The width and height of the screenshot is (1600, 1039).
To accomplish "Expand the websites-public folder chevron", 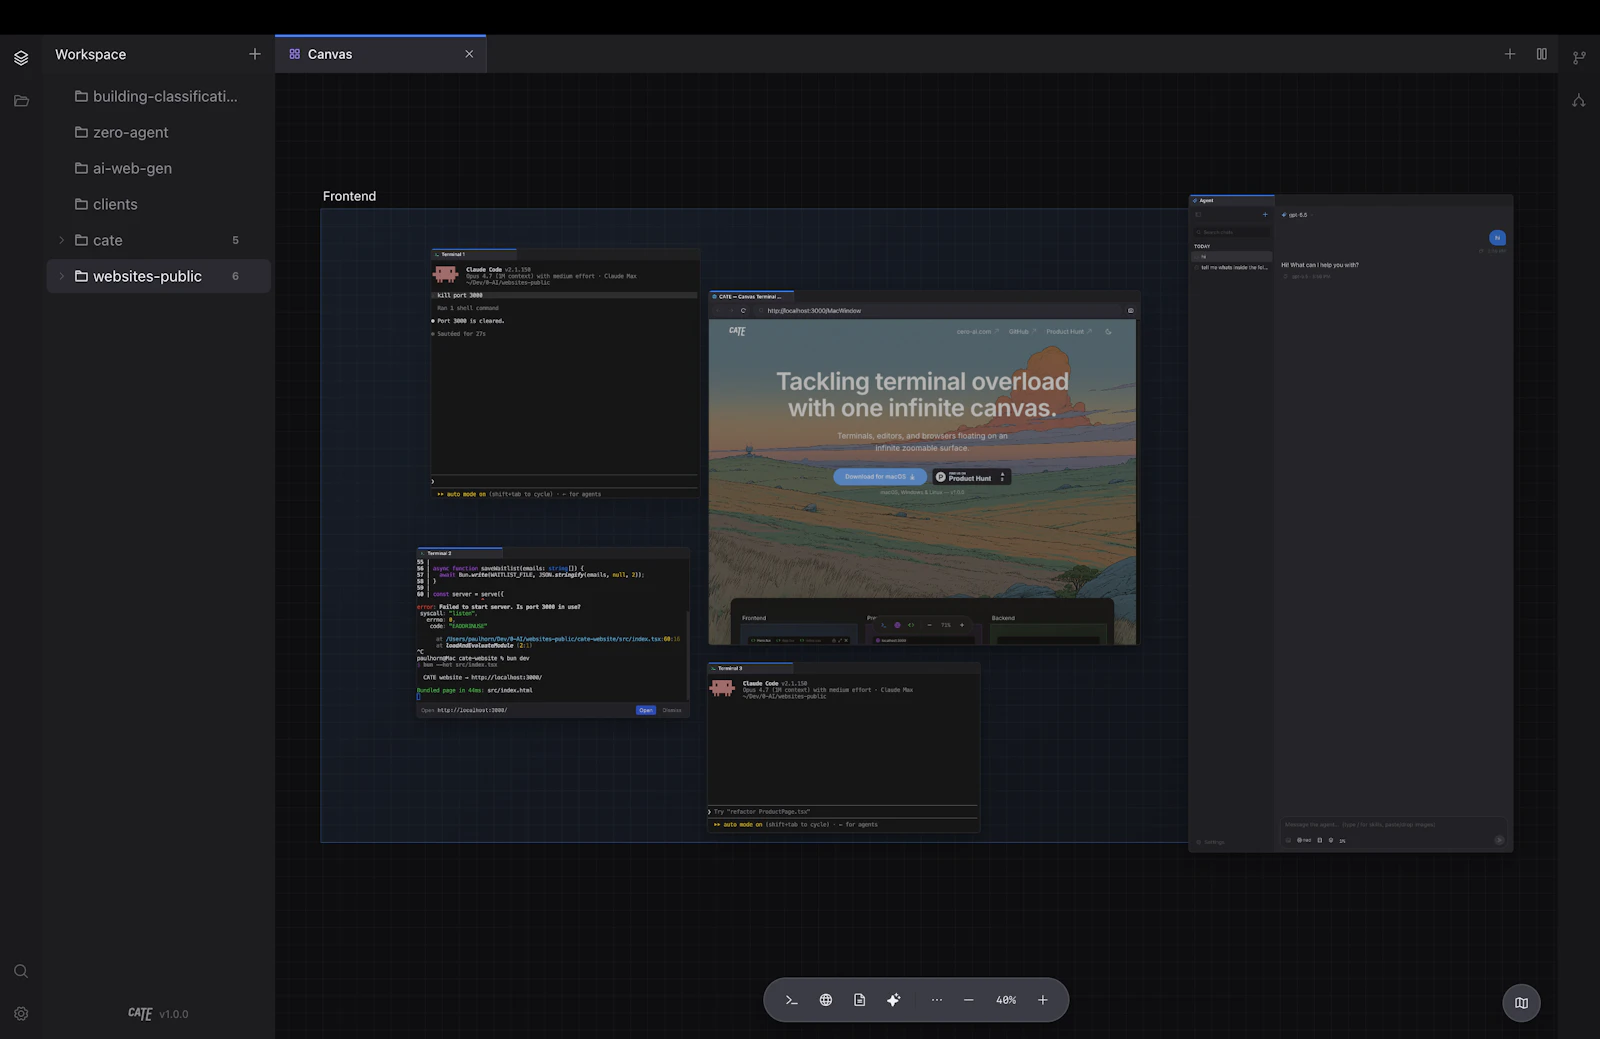I will (61, 276).
